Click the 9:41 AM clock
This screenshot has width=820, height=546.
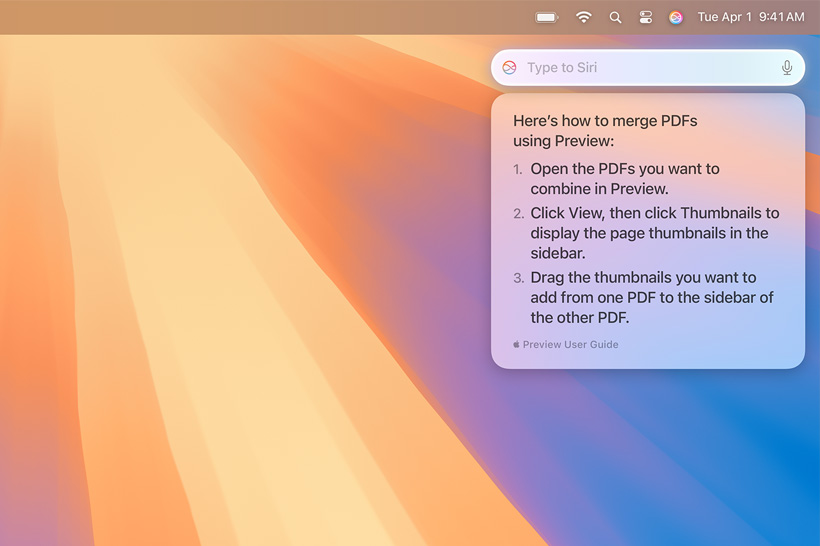coord(781,17)
